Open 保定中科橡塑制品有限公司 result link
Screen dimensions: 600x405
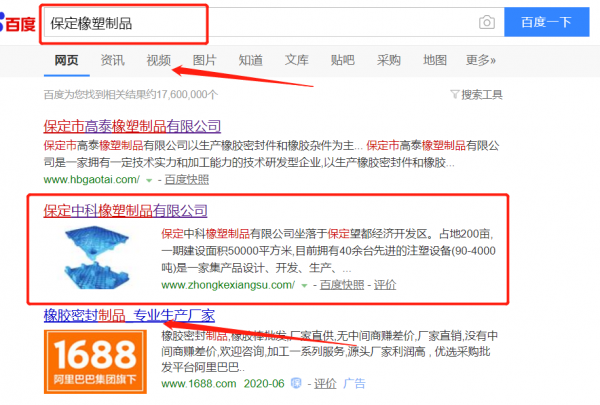(x=126, y=211)
